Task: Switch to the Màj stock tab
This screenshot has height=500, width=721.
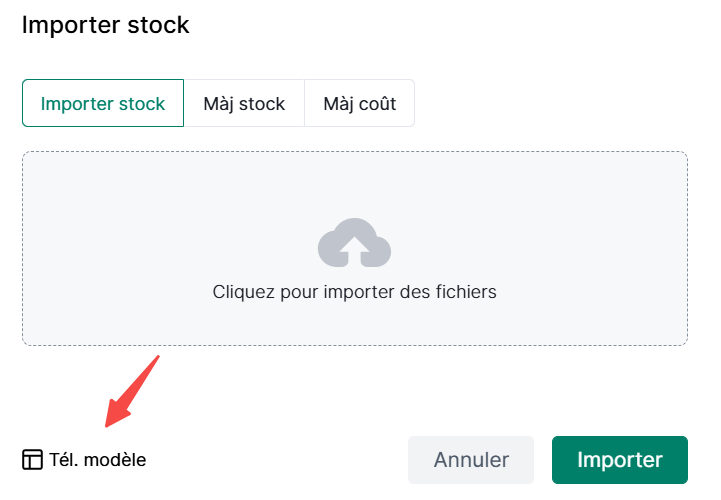Action: (244, 104)
